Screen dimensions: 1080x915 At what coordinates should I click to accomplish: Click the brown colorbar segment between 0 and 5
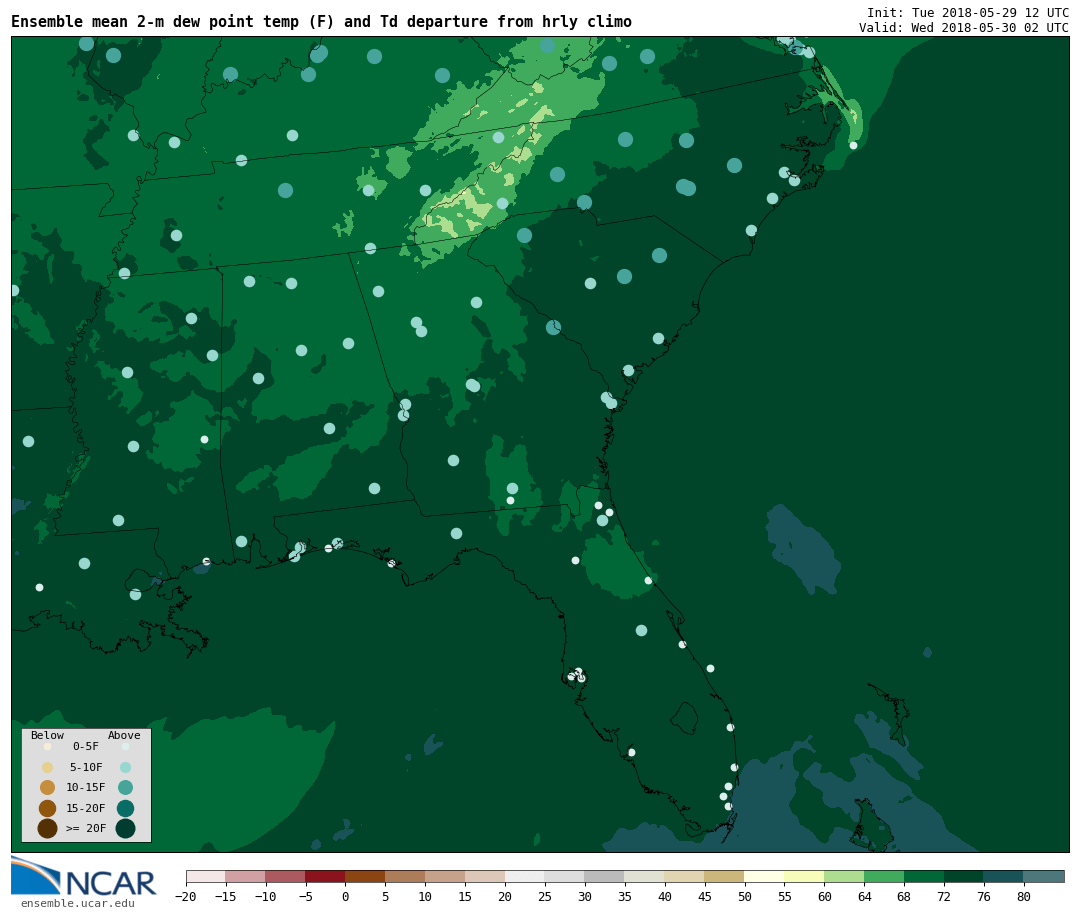(365, 876)
